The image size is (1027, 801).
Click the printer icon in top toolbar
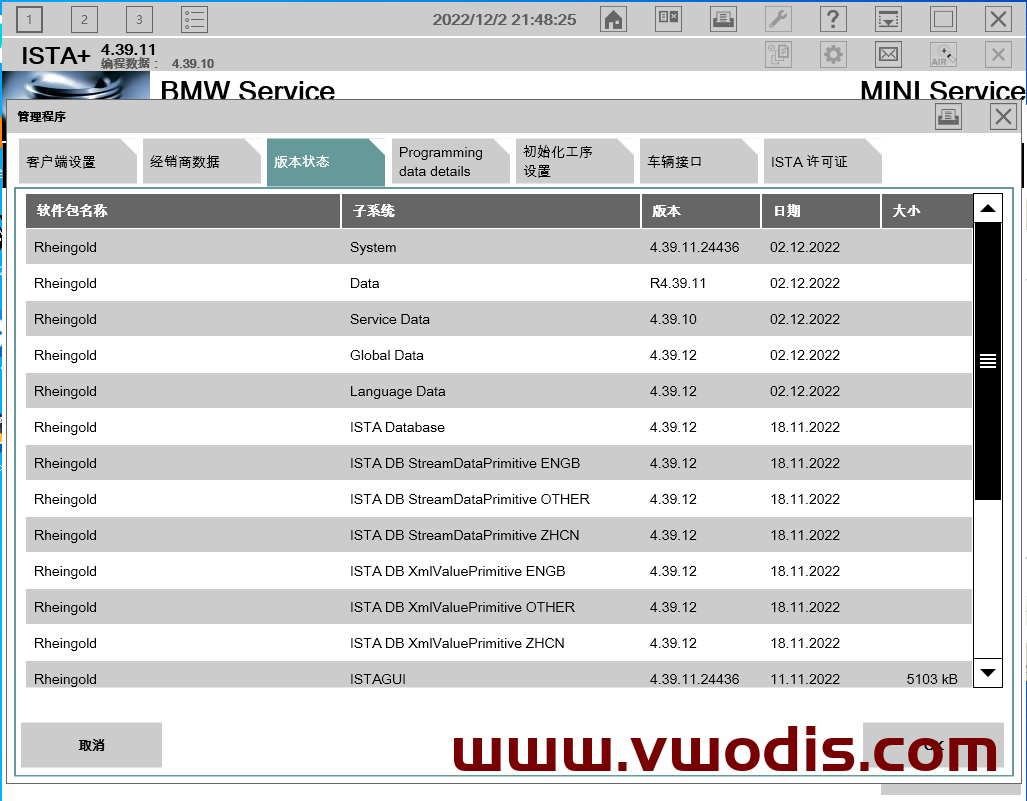click(x=723, y=19)
